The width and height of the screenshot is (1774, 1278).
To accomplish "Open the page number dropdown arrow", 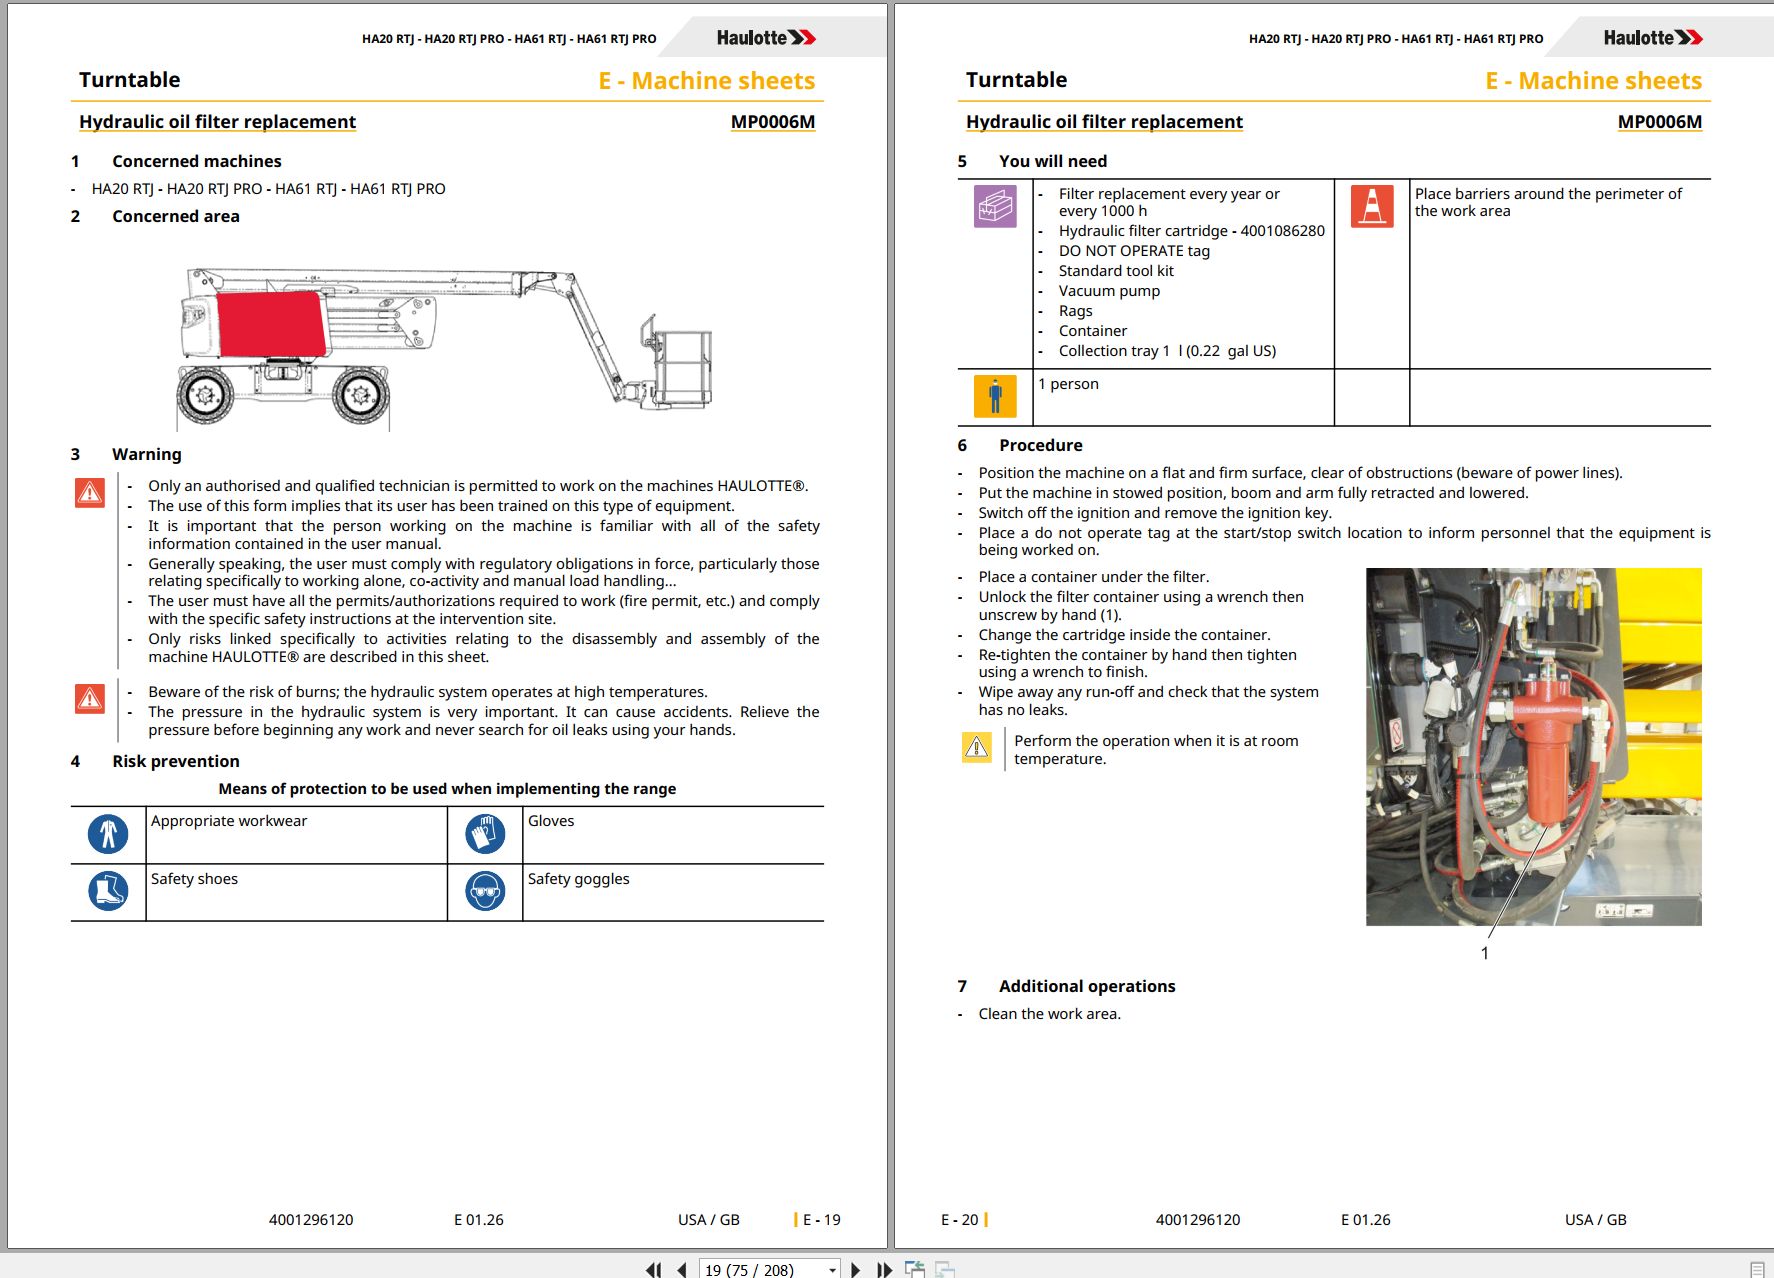I will (x=832, y=1270).
